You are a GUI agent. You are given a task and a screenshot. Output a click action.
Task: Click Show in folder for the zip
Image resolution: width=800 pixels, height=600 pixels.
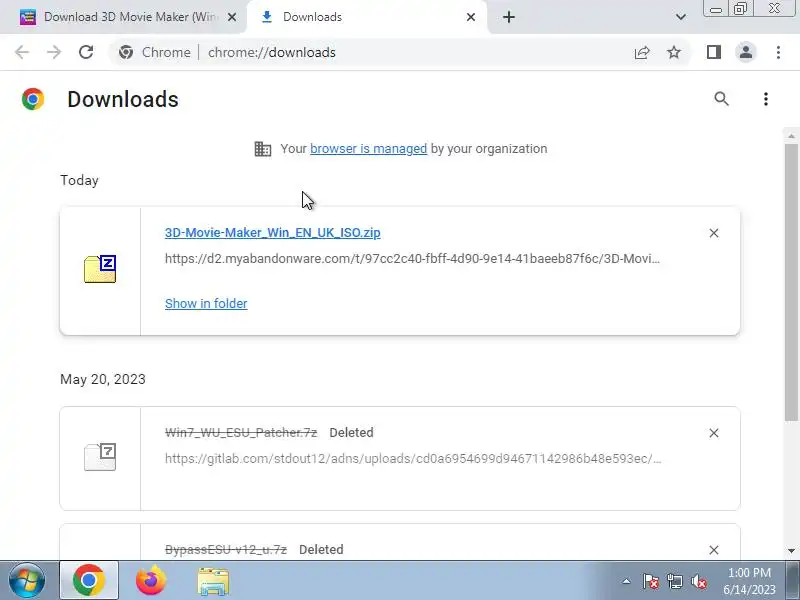pyautogui.click(x=206, y=304)
